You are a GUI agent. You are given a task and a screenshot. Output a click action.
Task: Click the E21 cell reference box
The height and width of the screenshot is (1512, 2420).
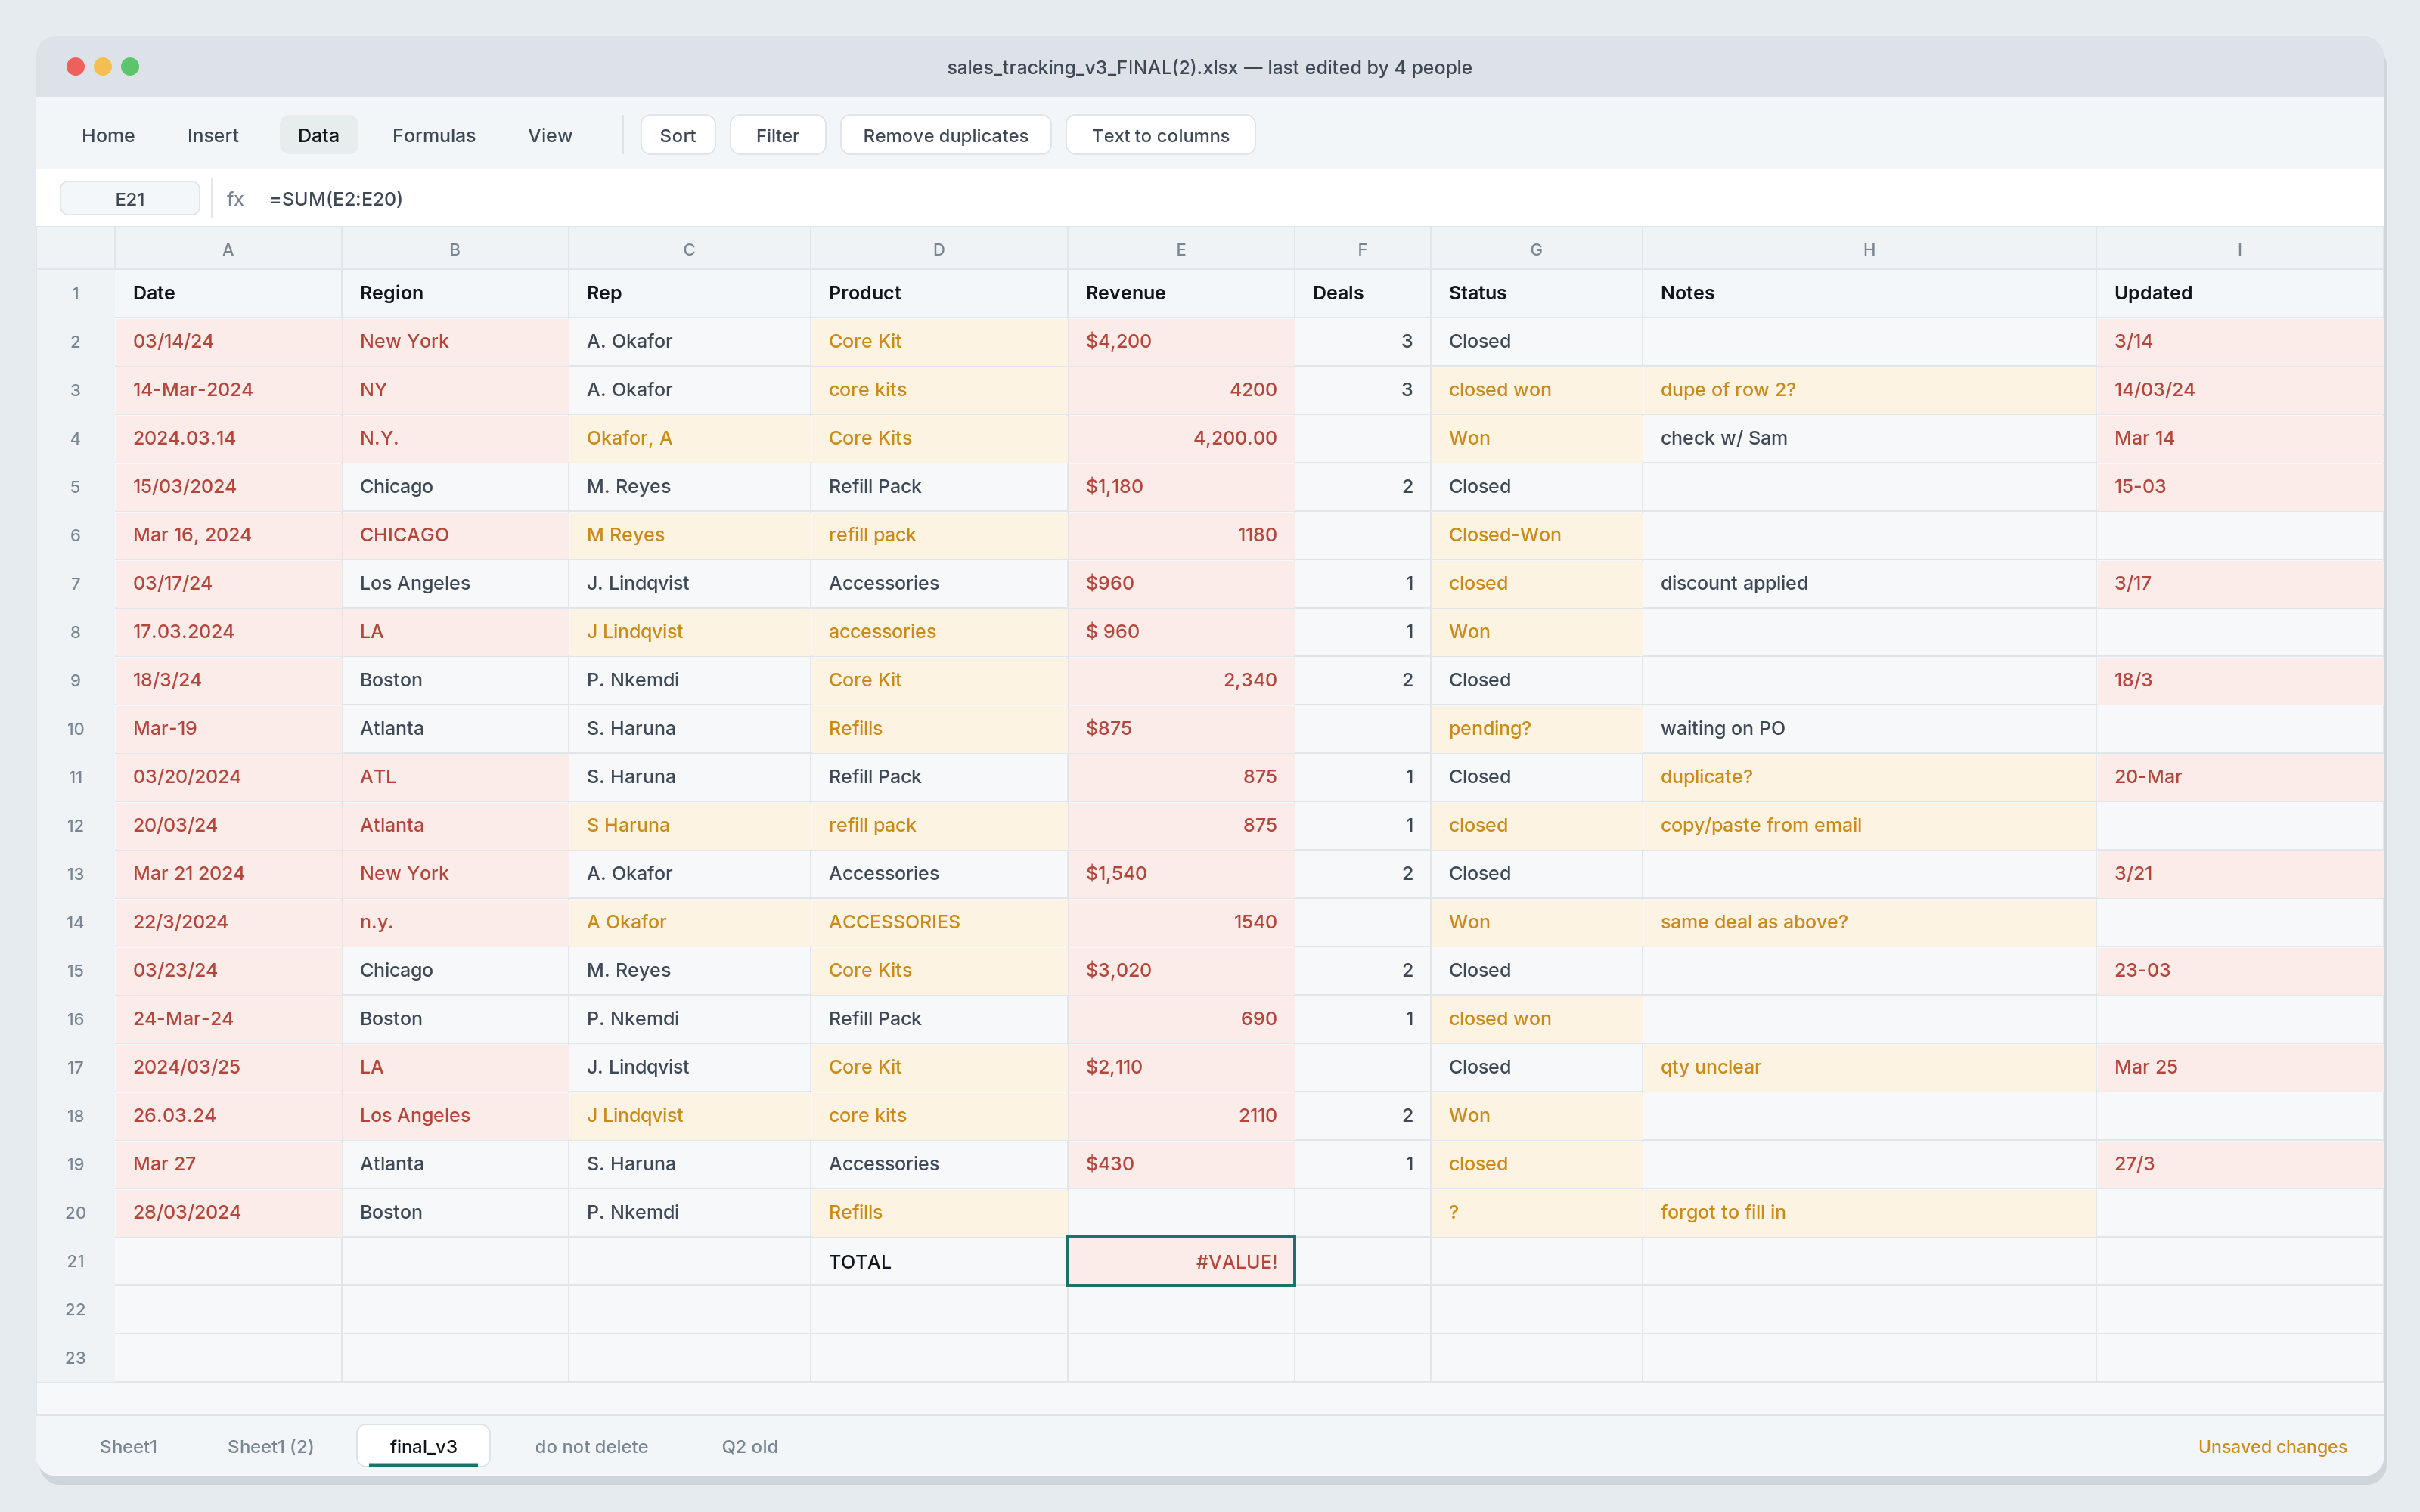130,198
